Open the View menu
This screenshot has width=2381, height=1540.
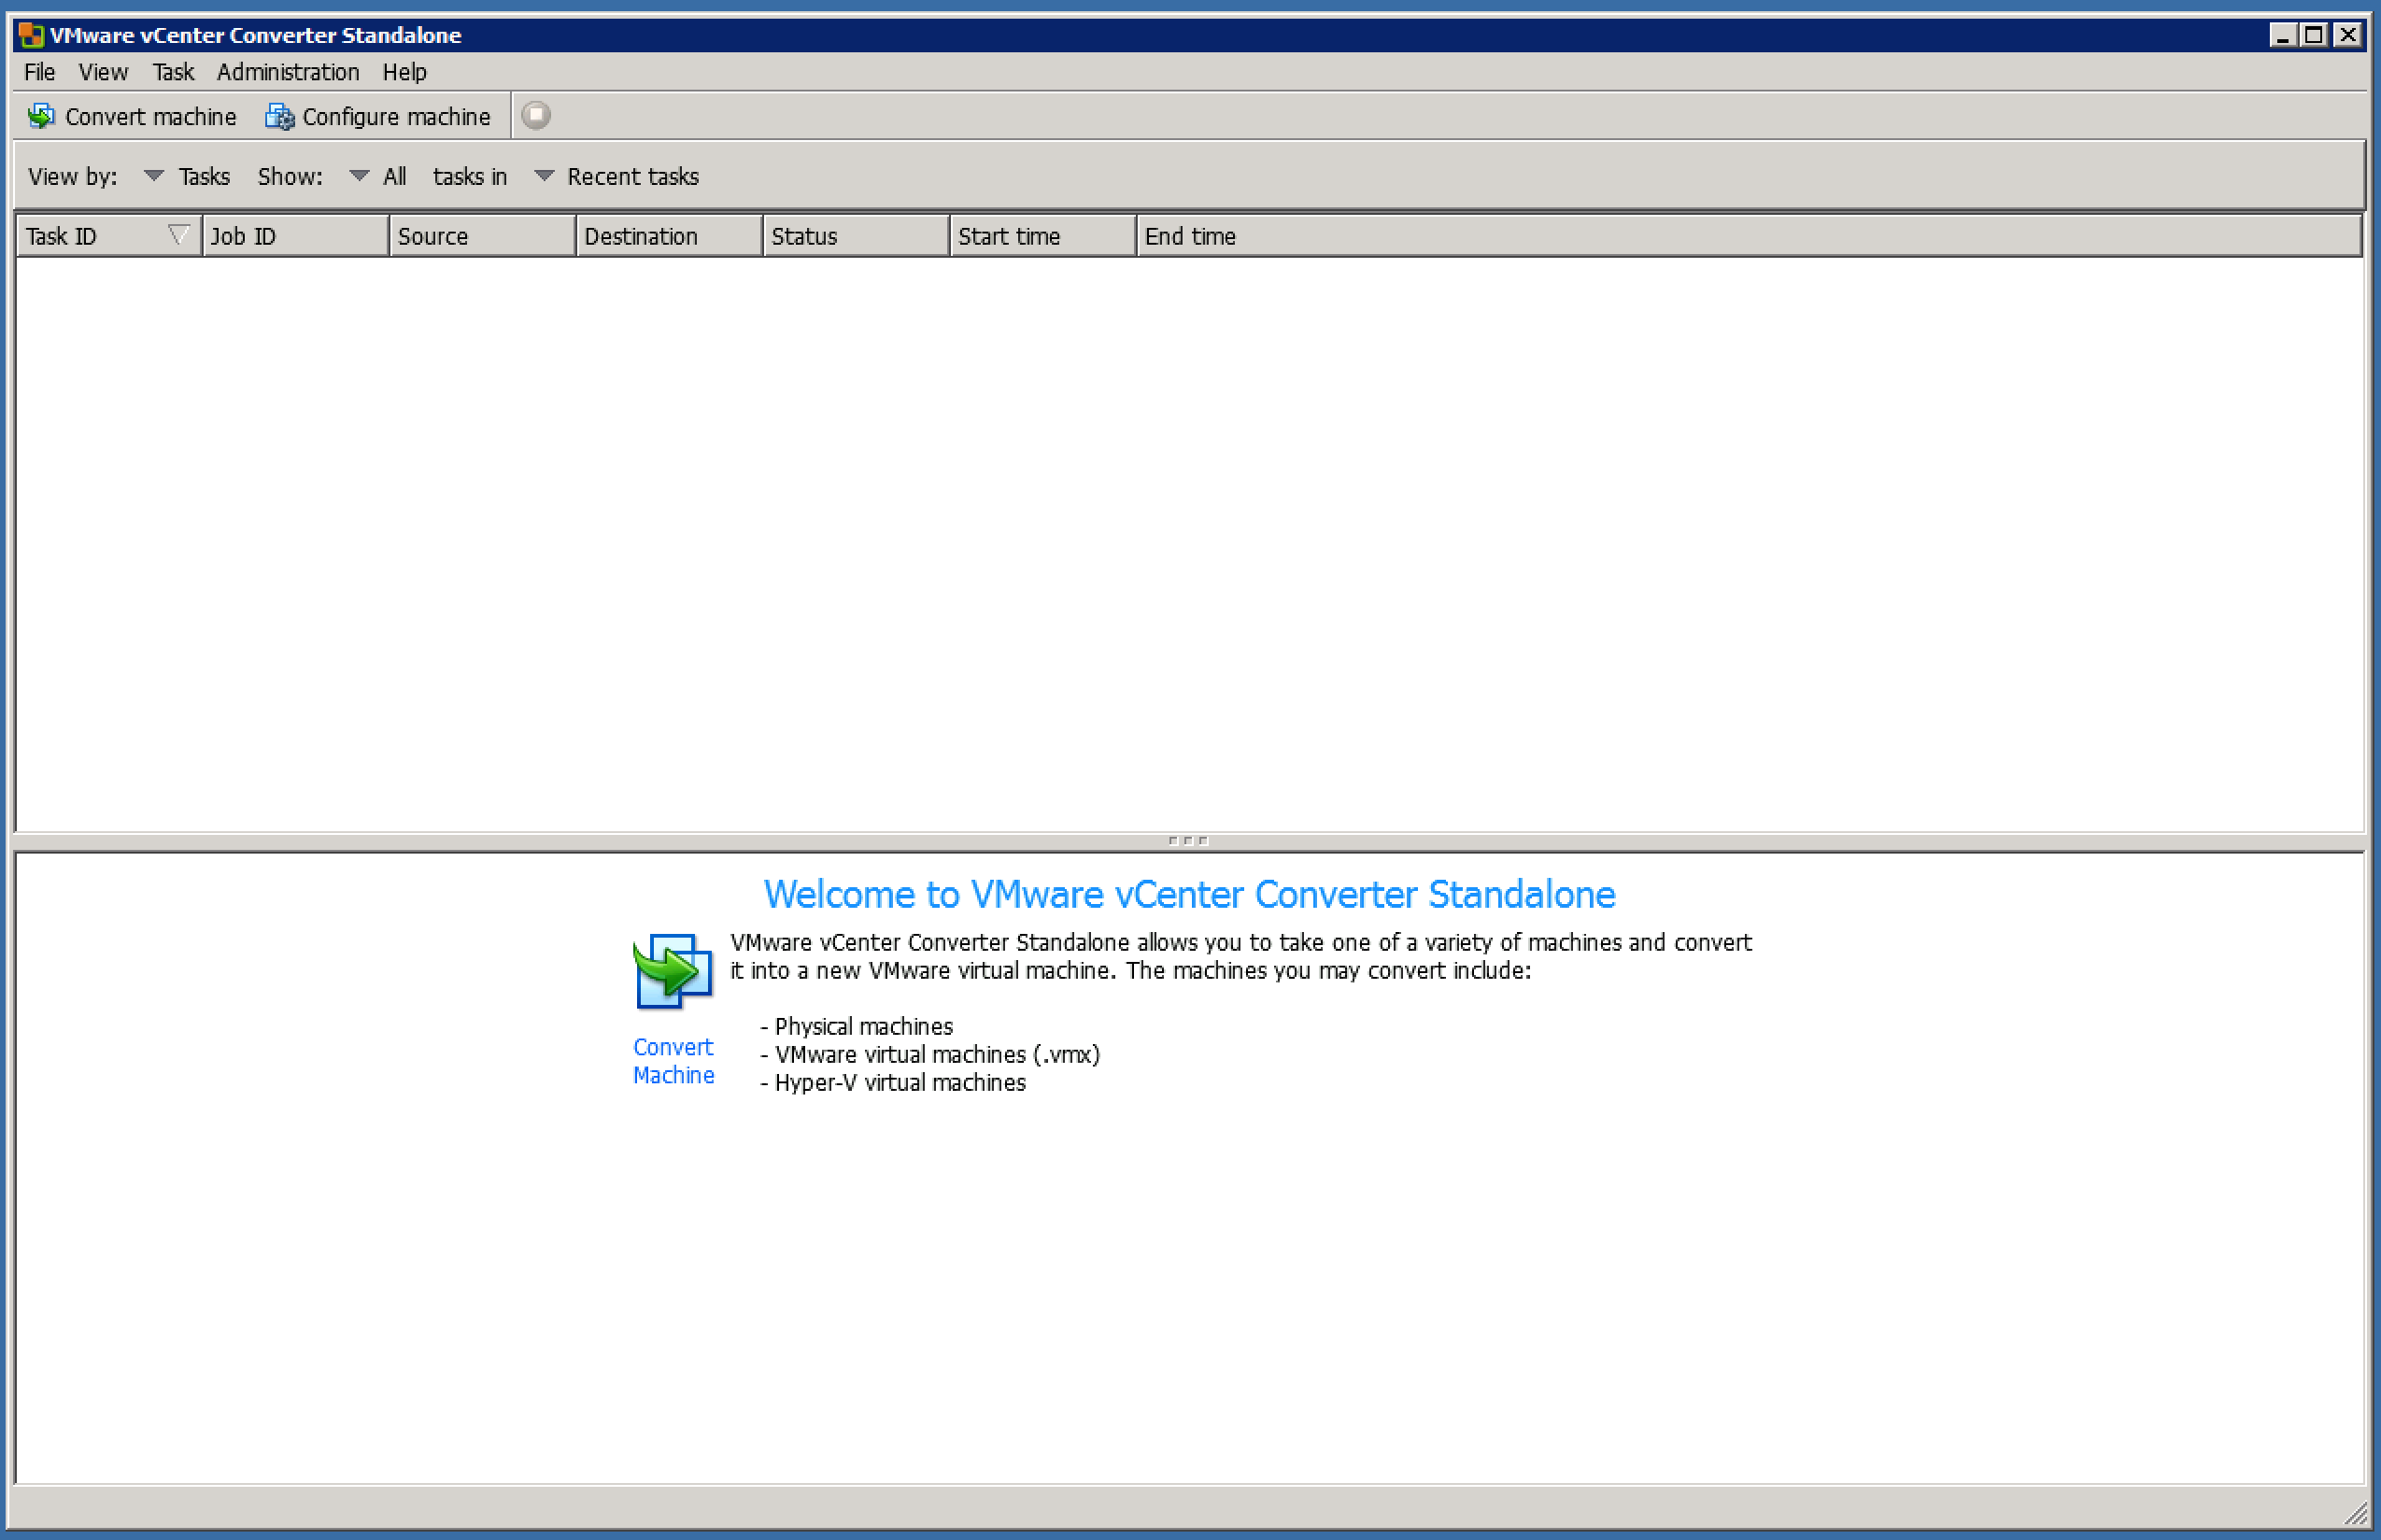[x=103, y=72]
